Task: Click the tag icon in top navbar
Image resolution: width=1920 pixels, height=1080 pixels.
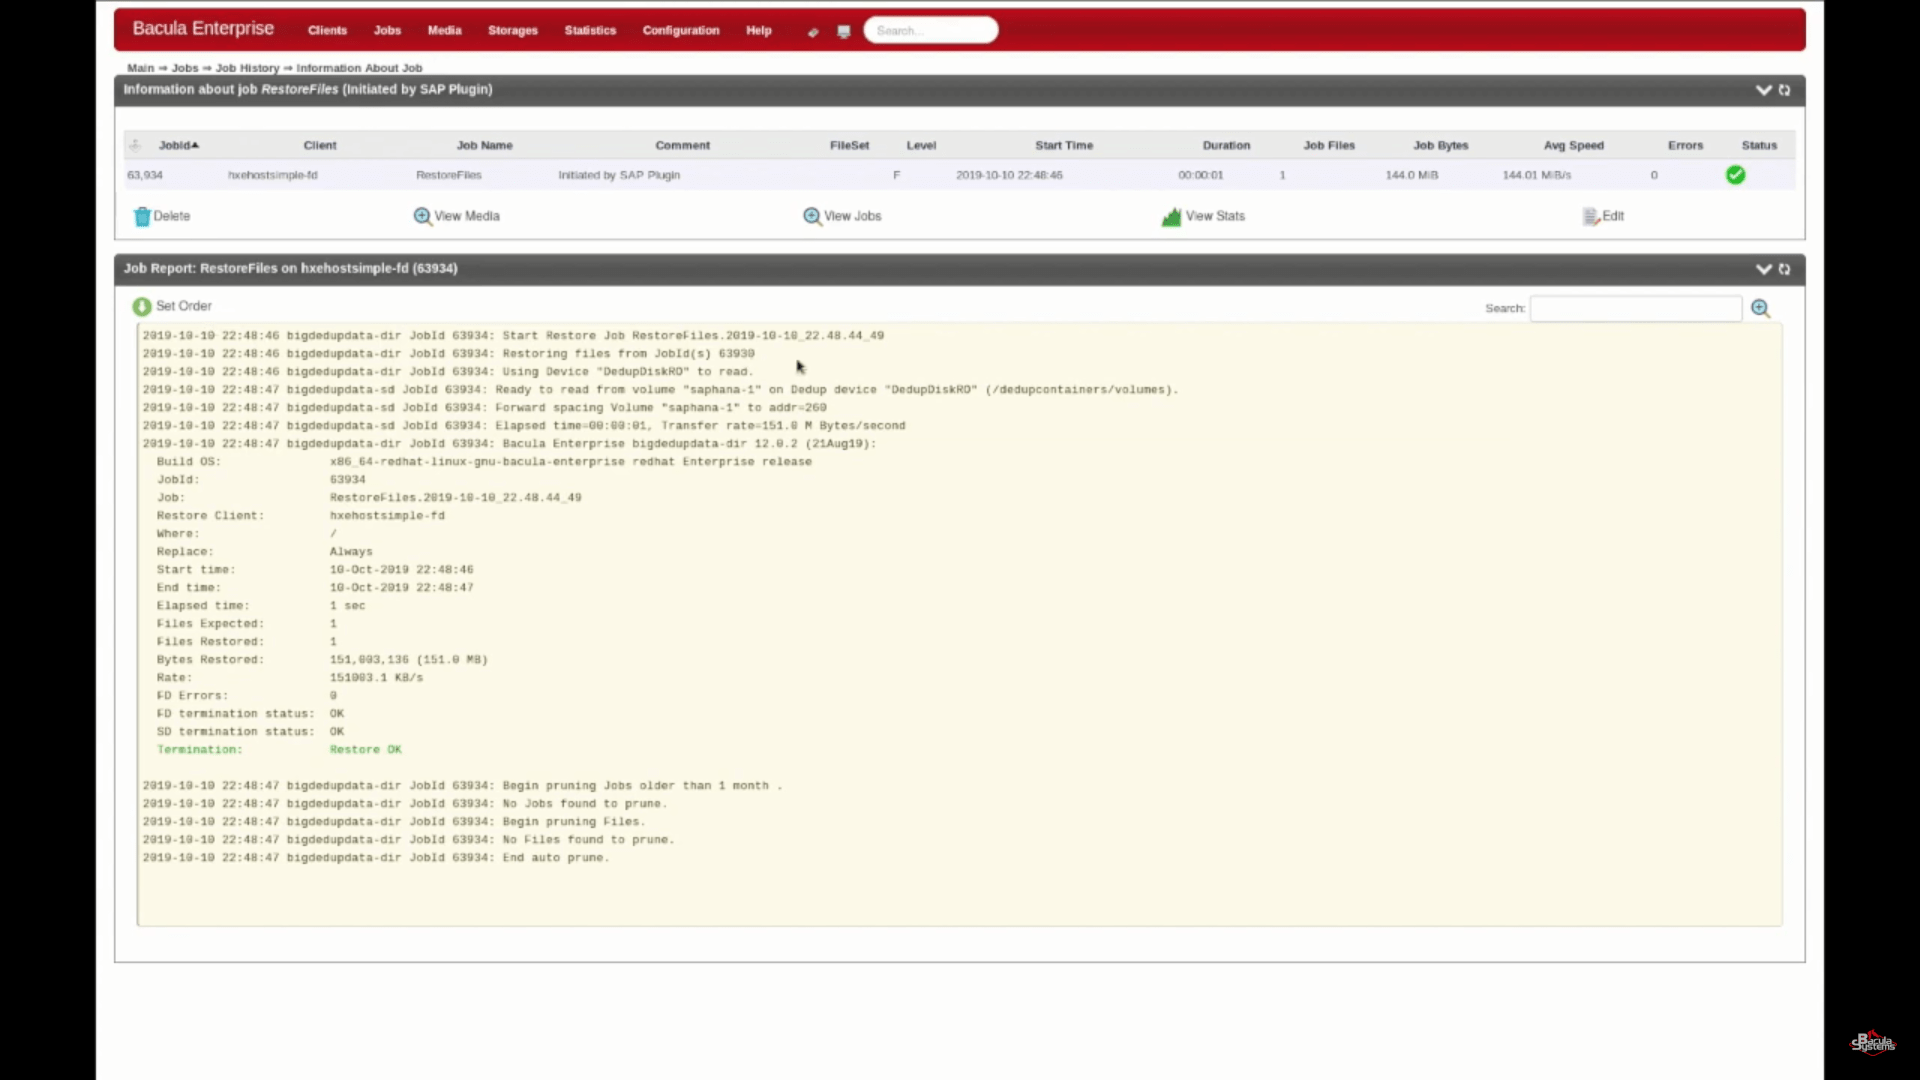Action: pos(813,32)
